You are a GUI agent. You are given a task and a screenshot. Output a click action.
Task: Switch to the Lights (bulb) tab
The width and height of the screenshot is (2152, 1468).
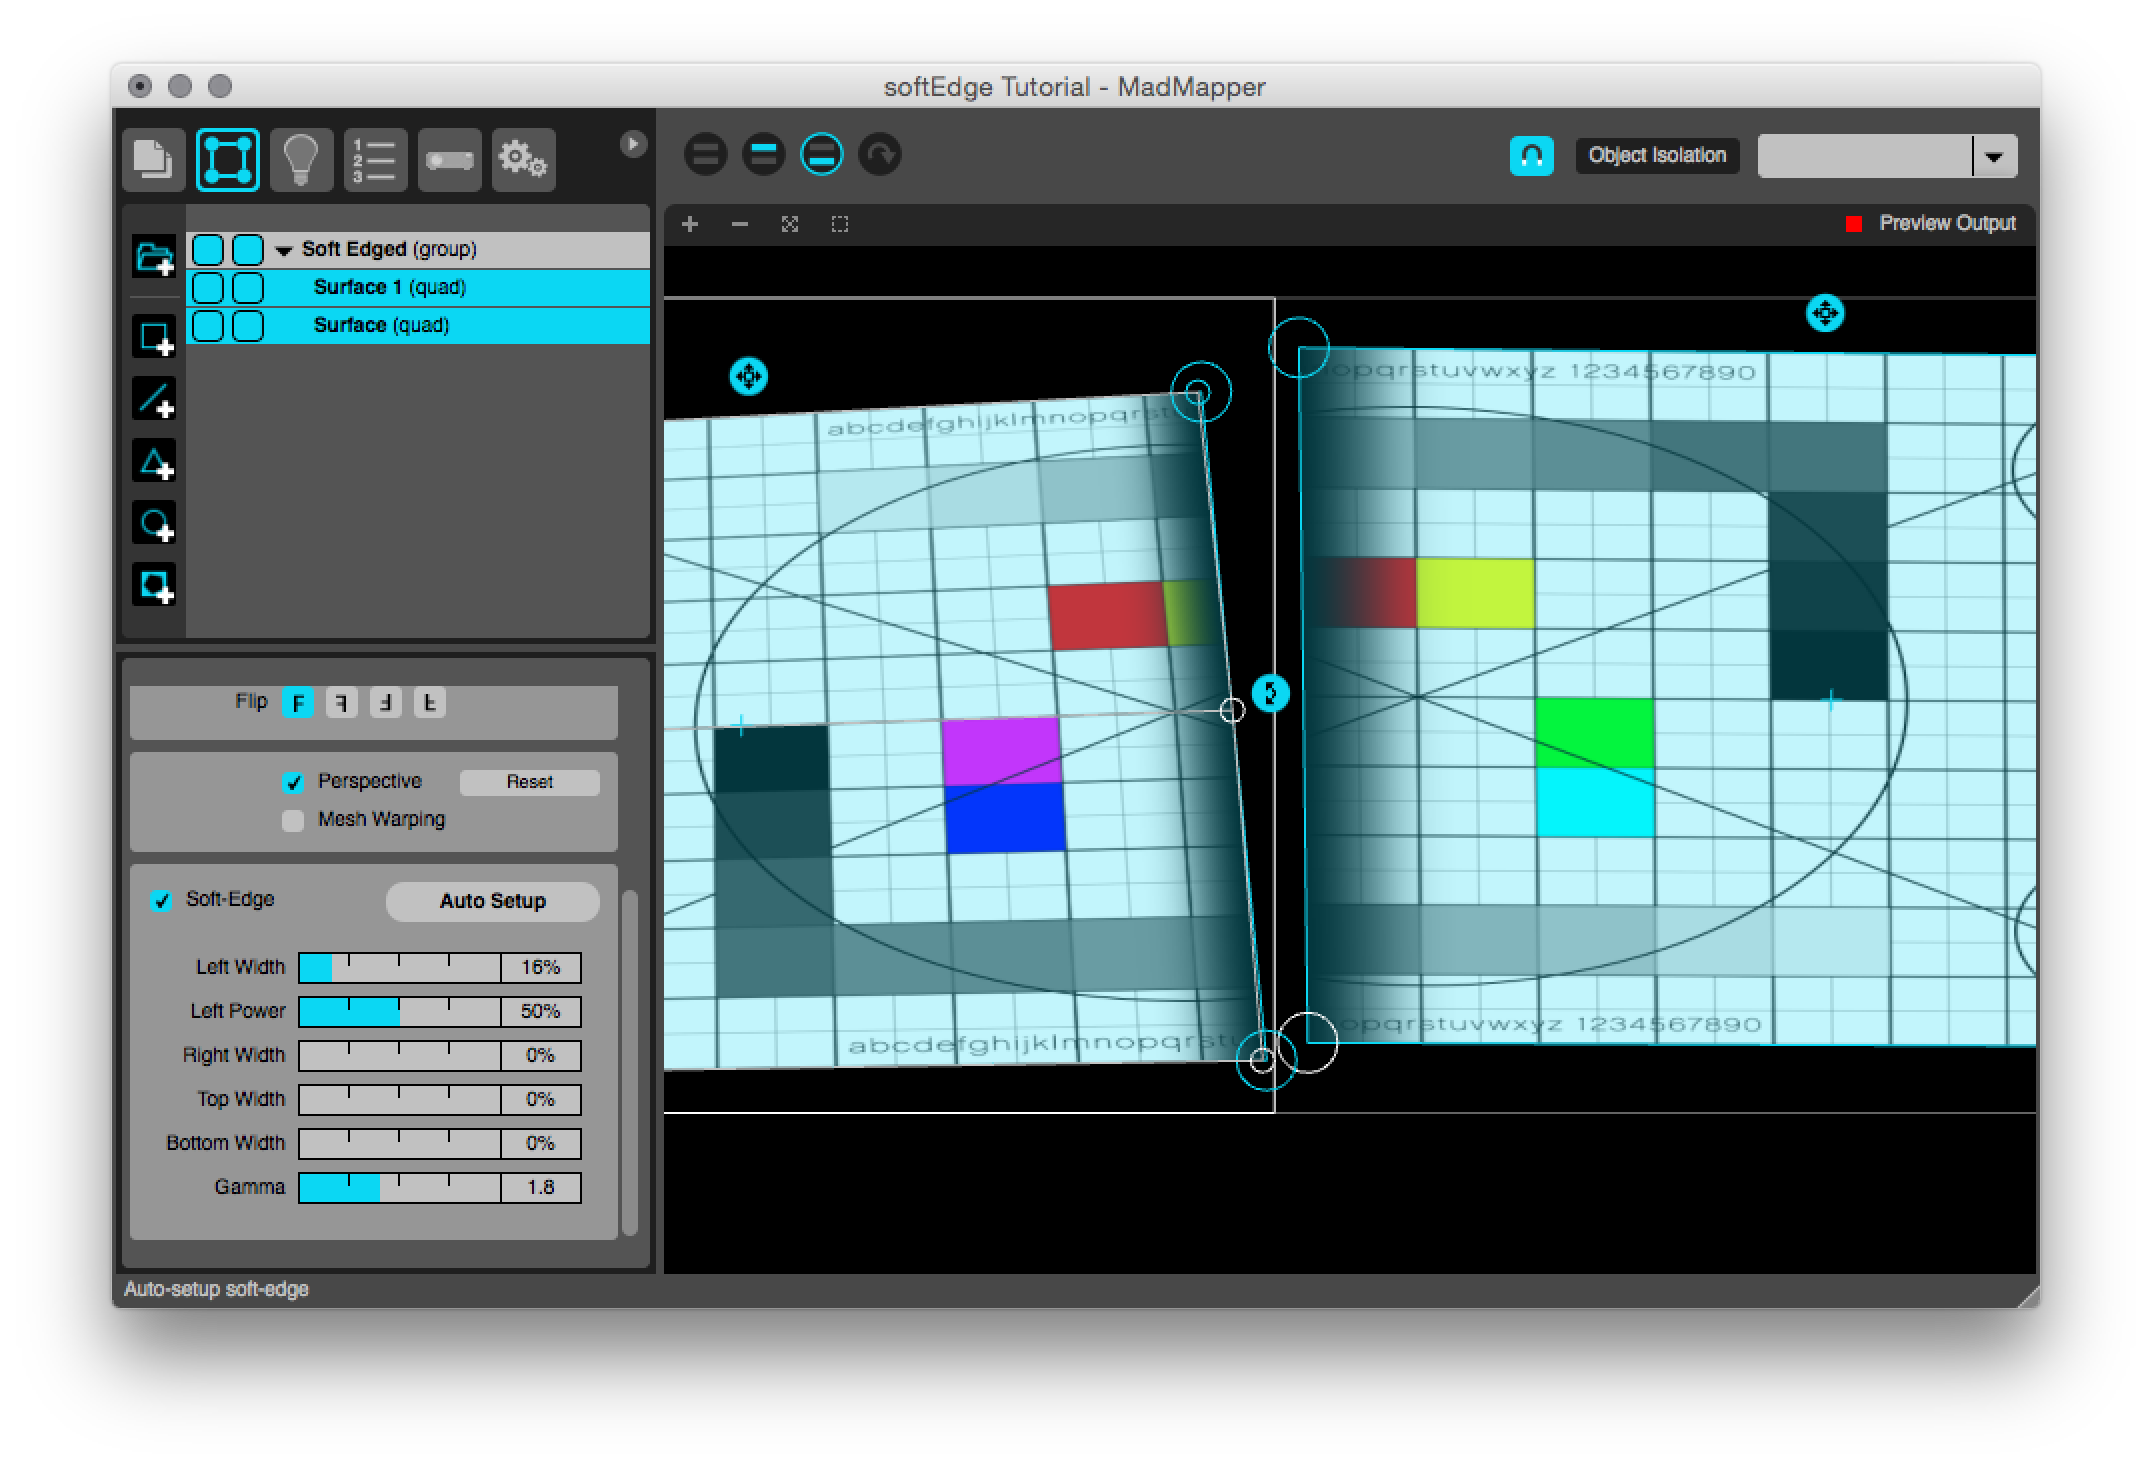[301, 159]
